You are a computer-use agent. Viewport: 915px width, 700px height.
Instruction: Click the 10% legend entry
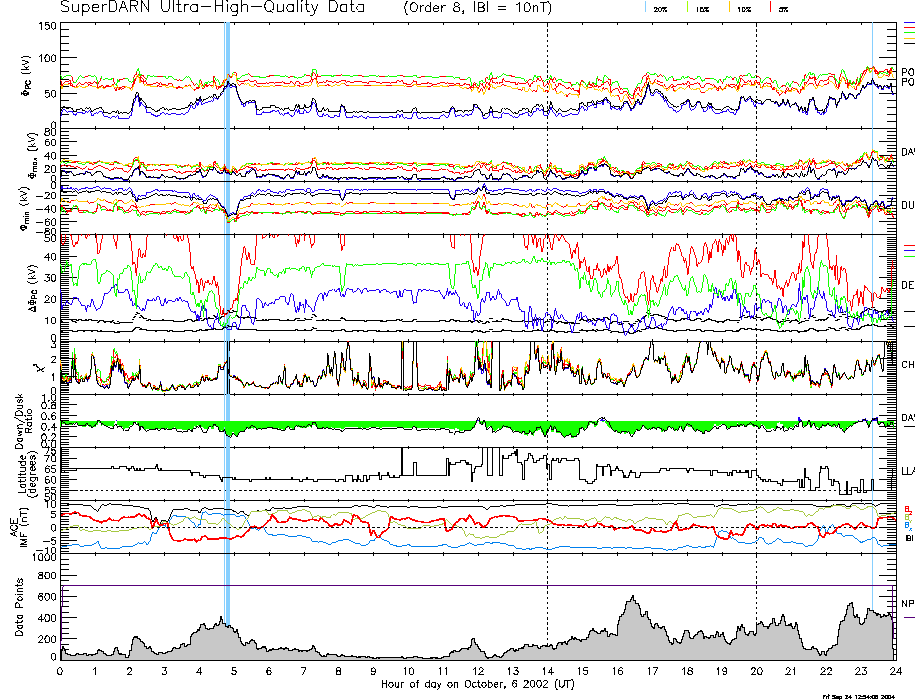742,8
